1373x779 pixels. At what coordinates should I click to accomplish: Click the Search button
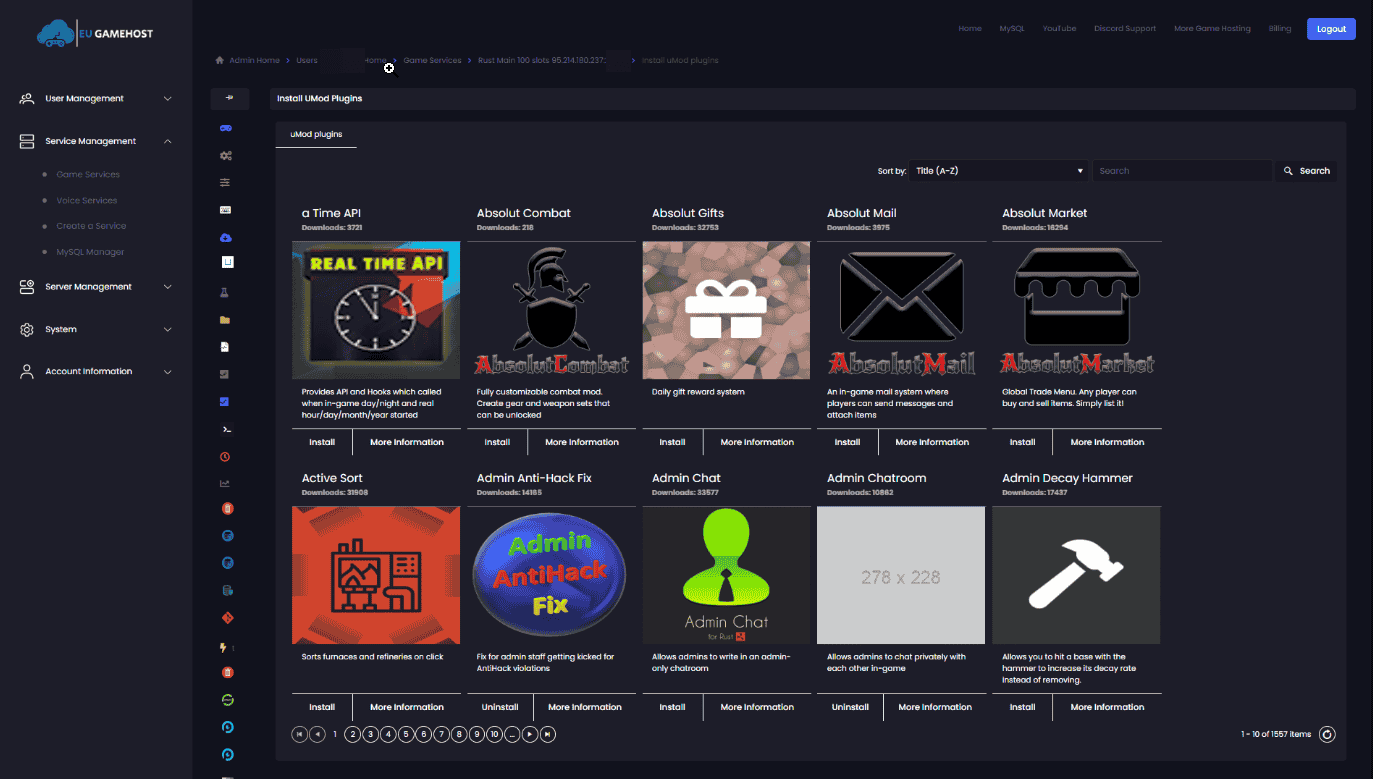click(1307, 171)
